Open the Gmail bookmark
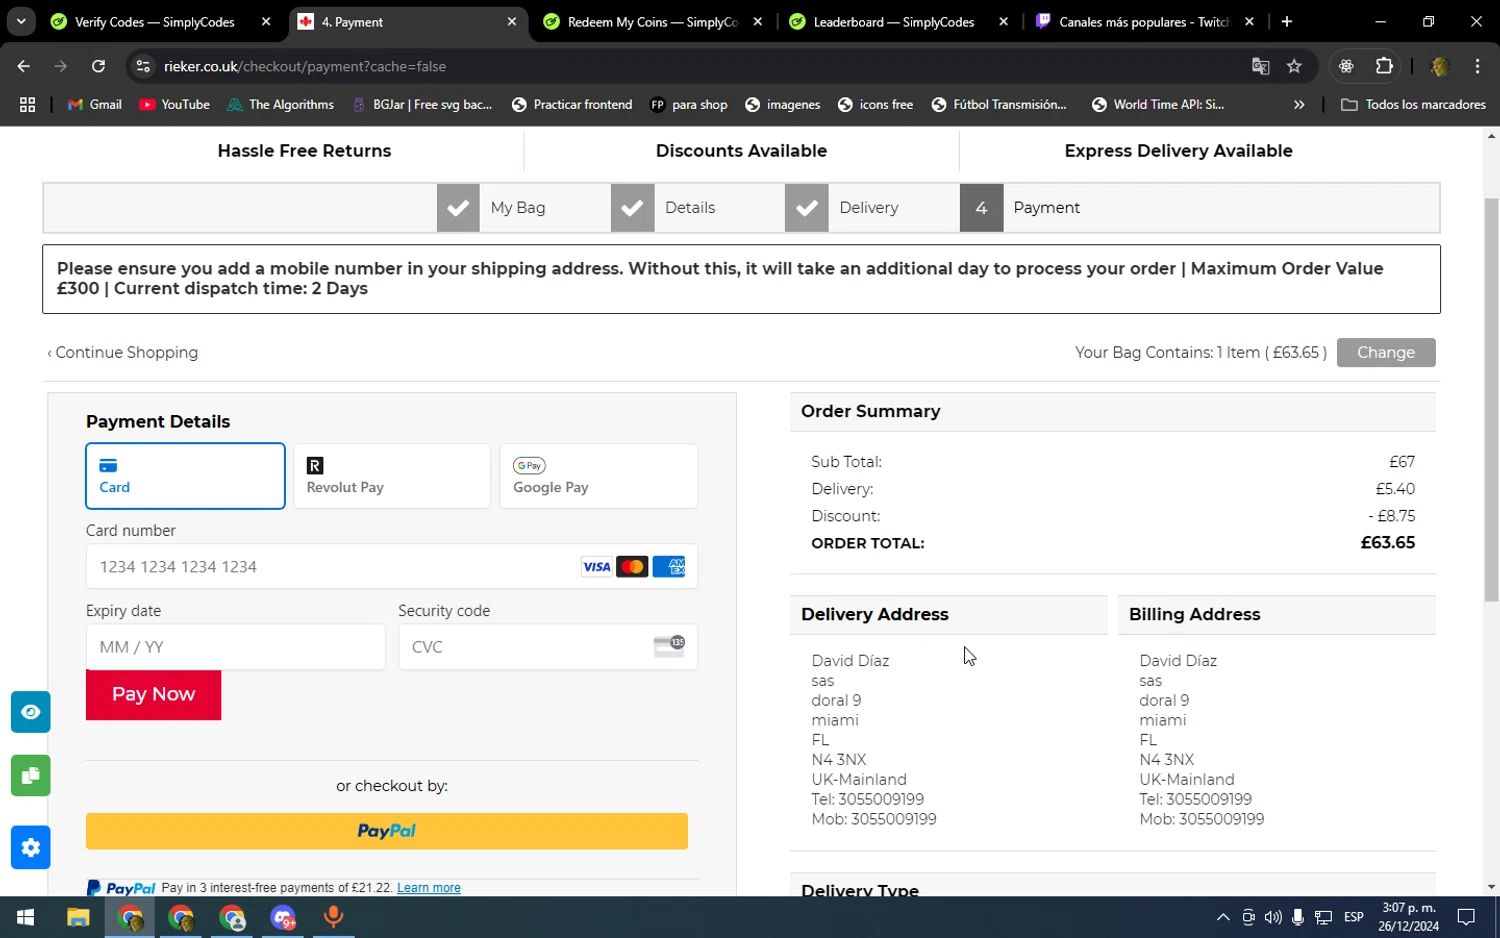Image resolution: width=1500 pixels, height=938 pixels. pos(94,104)
